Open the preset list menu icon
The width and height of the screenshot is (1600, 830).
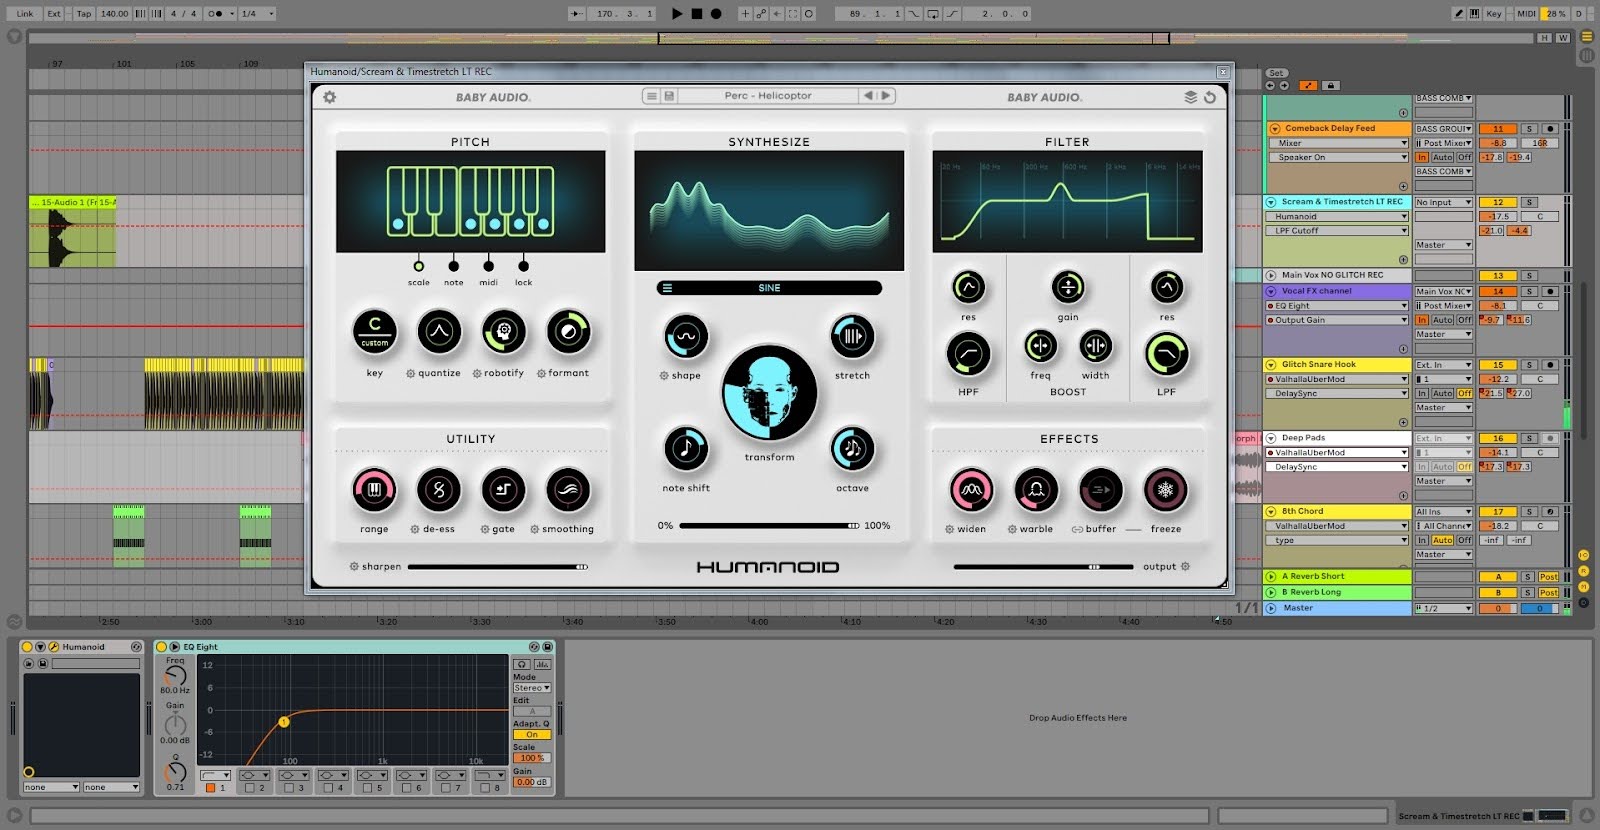[x=652, y=96]
